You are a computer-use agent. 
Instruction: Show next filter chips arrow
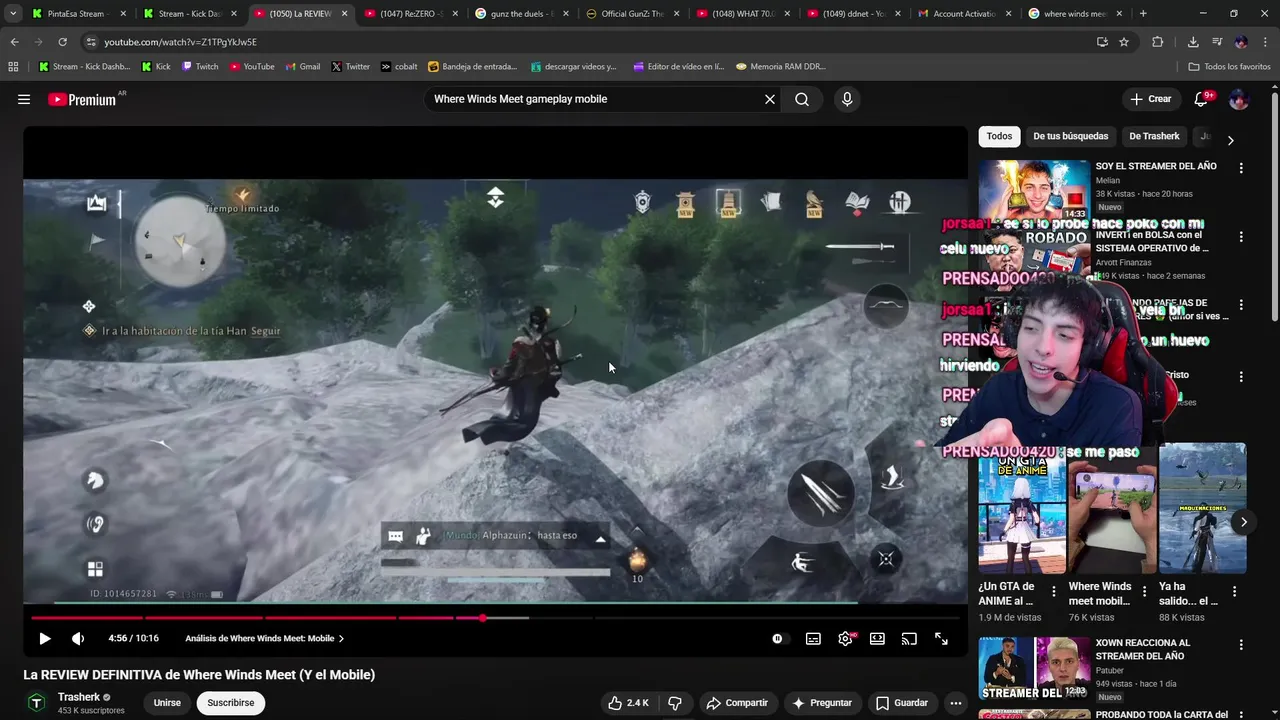tap(1230, 140)
